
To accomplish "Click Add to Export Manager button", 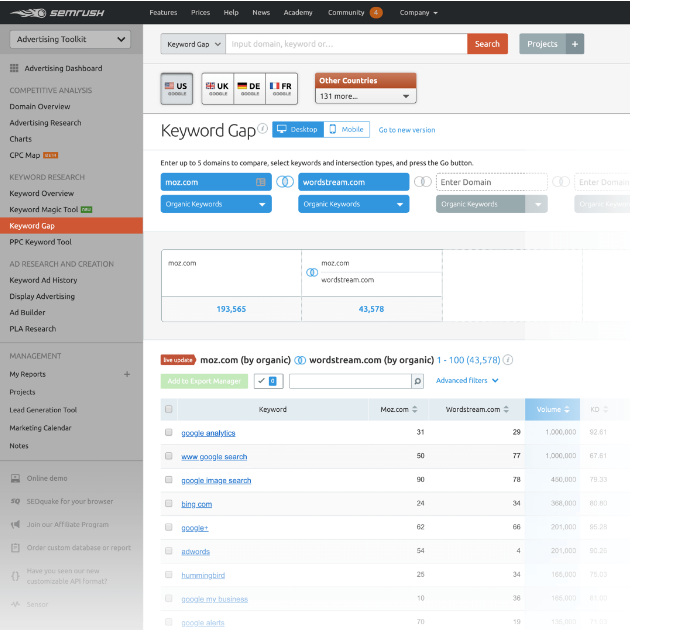I will (204, 381).
